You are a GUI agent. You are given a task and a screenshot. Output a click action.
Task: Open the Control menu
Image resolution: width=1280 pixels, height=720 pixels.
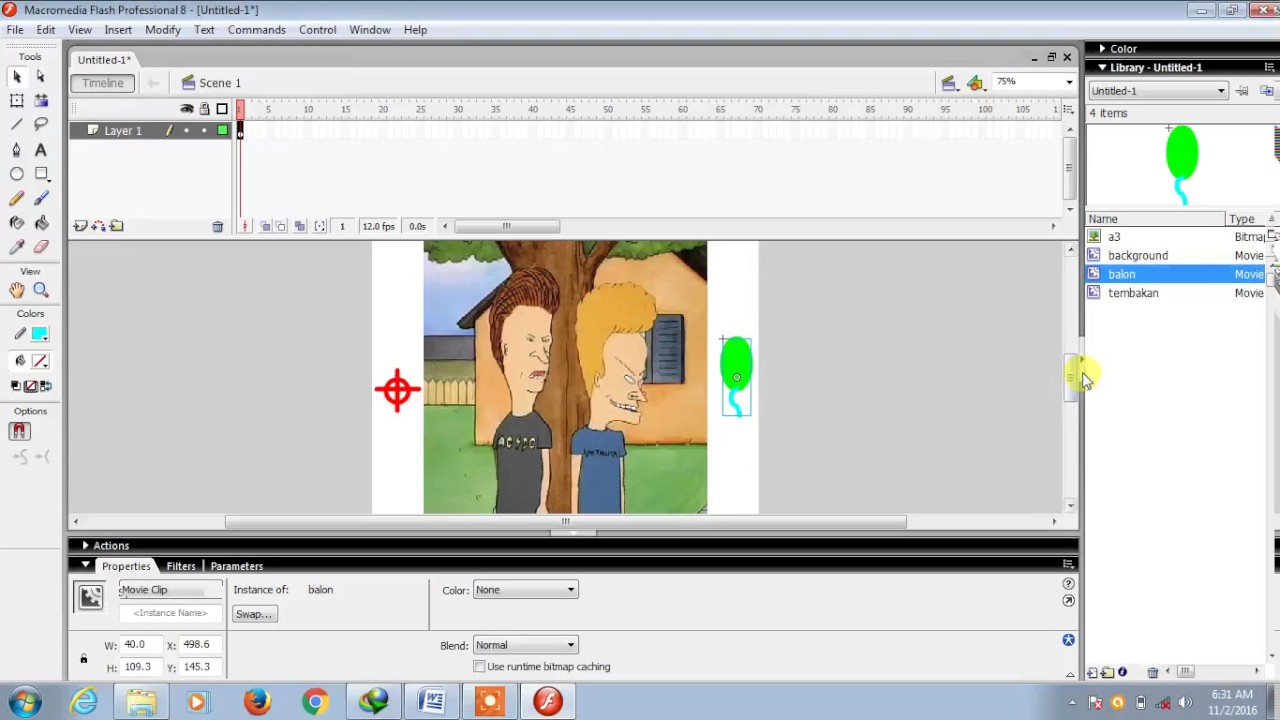[318, 30]
